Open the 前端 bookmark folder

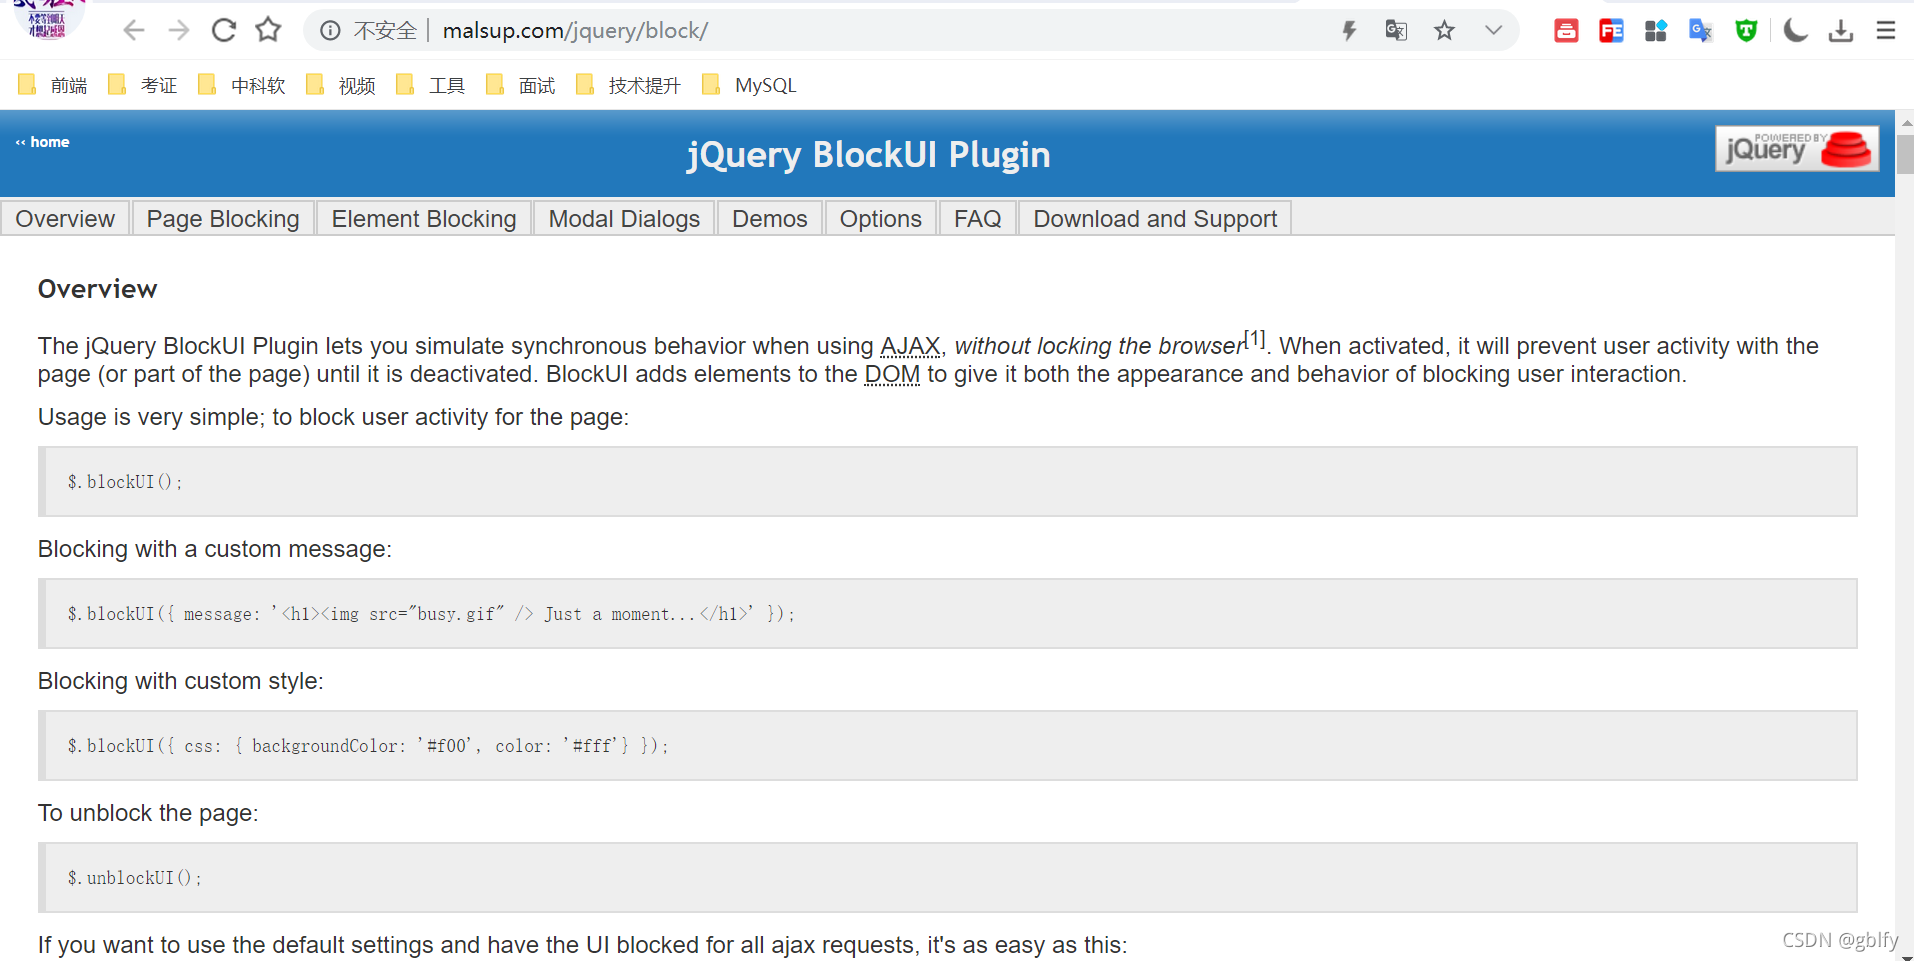pos(53,86)
